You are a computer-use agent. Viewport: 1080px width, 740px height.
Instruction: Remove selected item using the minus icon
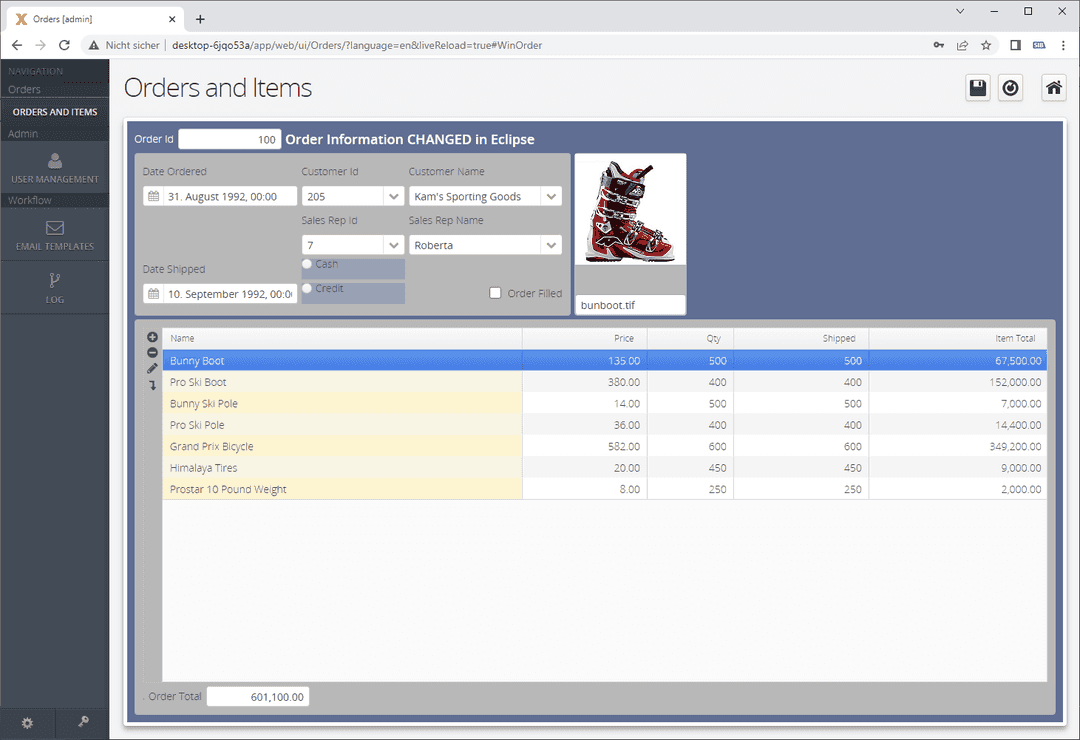point(151,352)
